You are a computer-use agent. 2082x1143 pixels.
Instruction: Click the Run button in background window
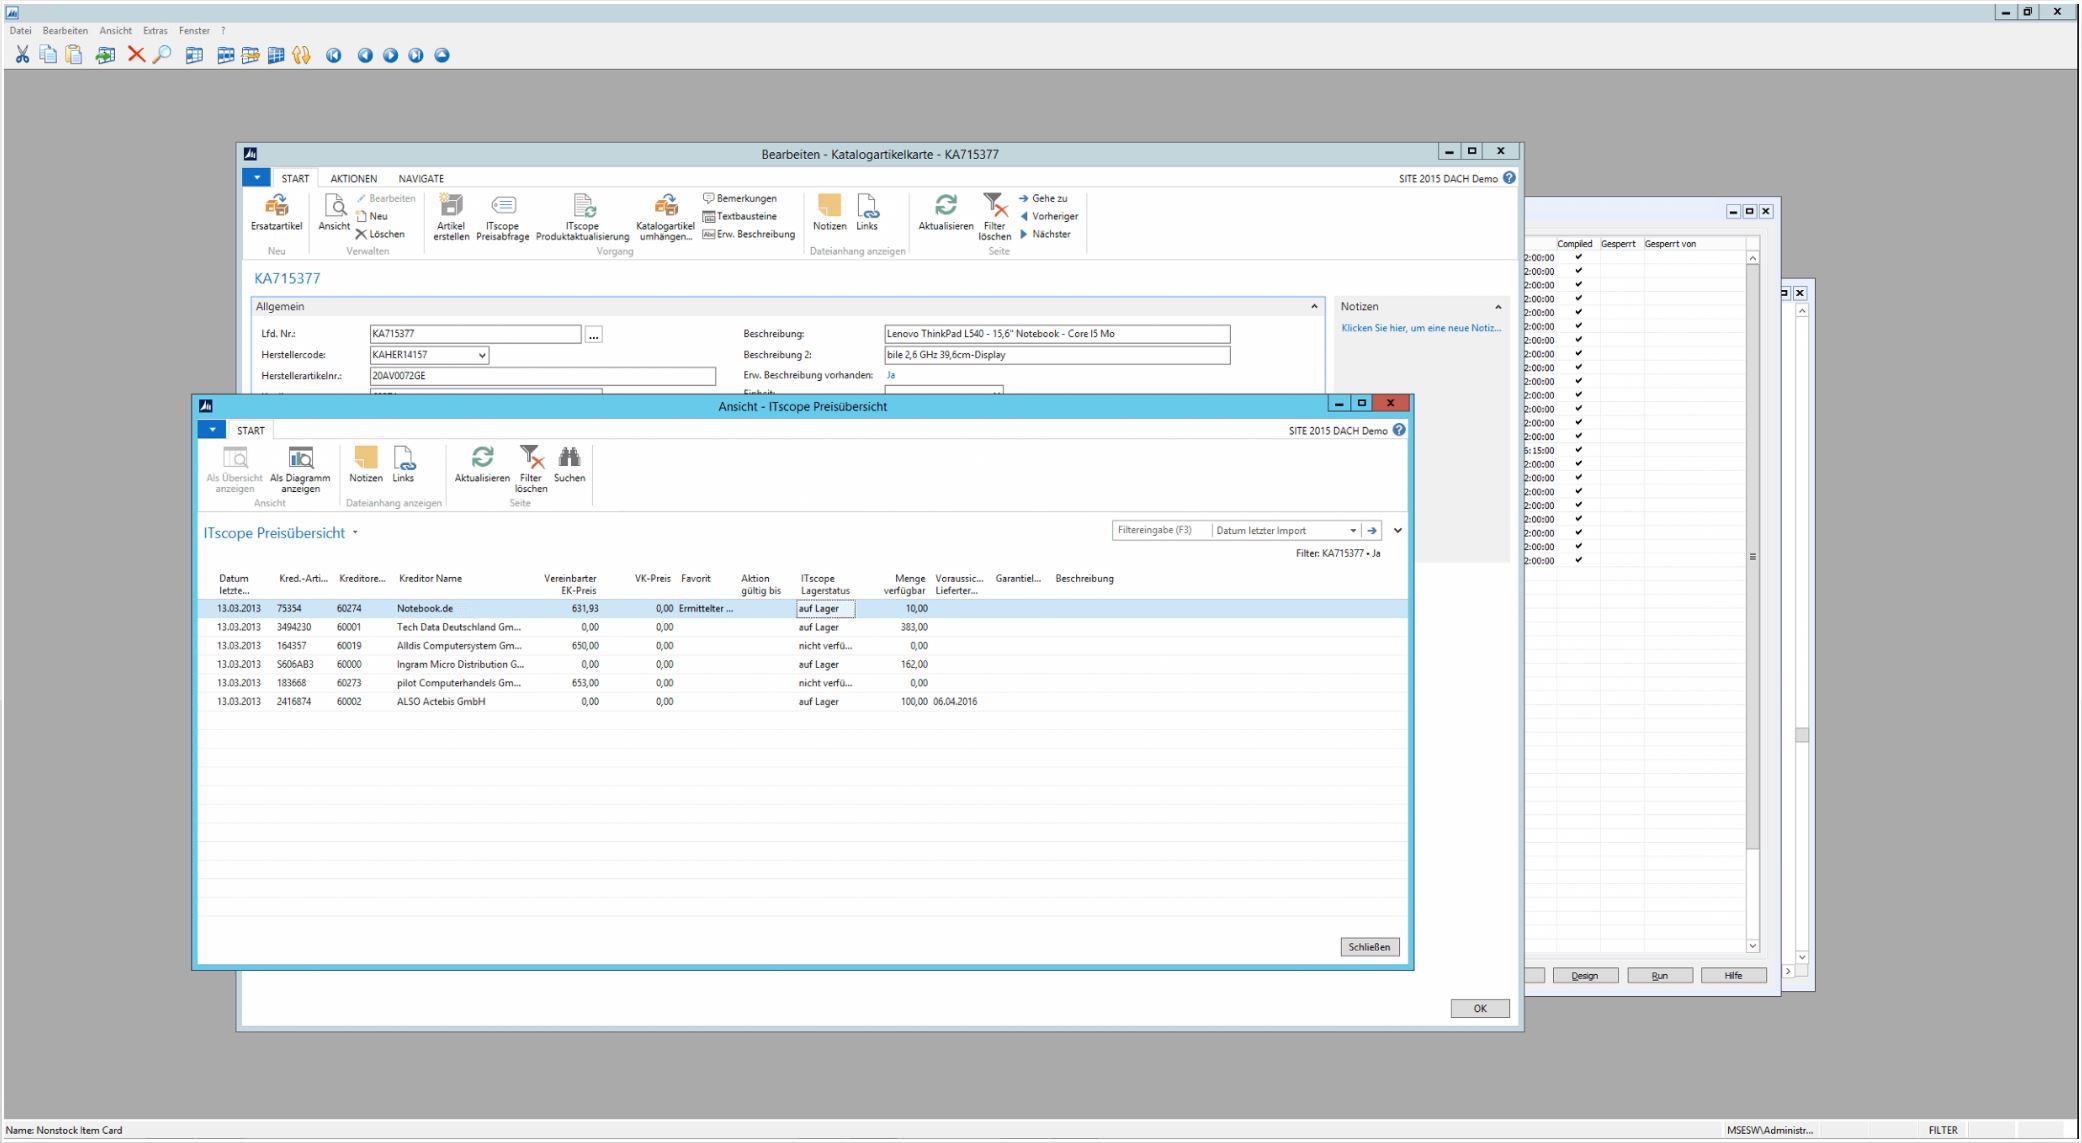(1660, 975)
